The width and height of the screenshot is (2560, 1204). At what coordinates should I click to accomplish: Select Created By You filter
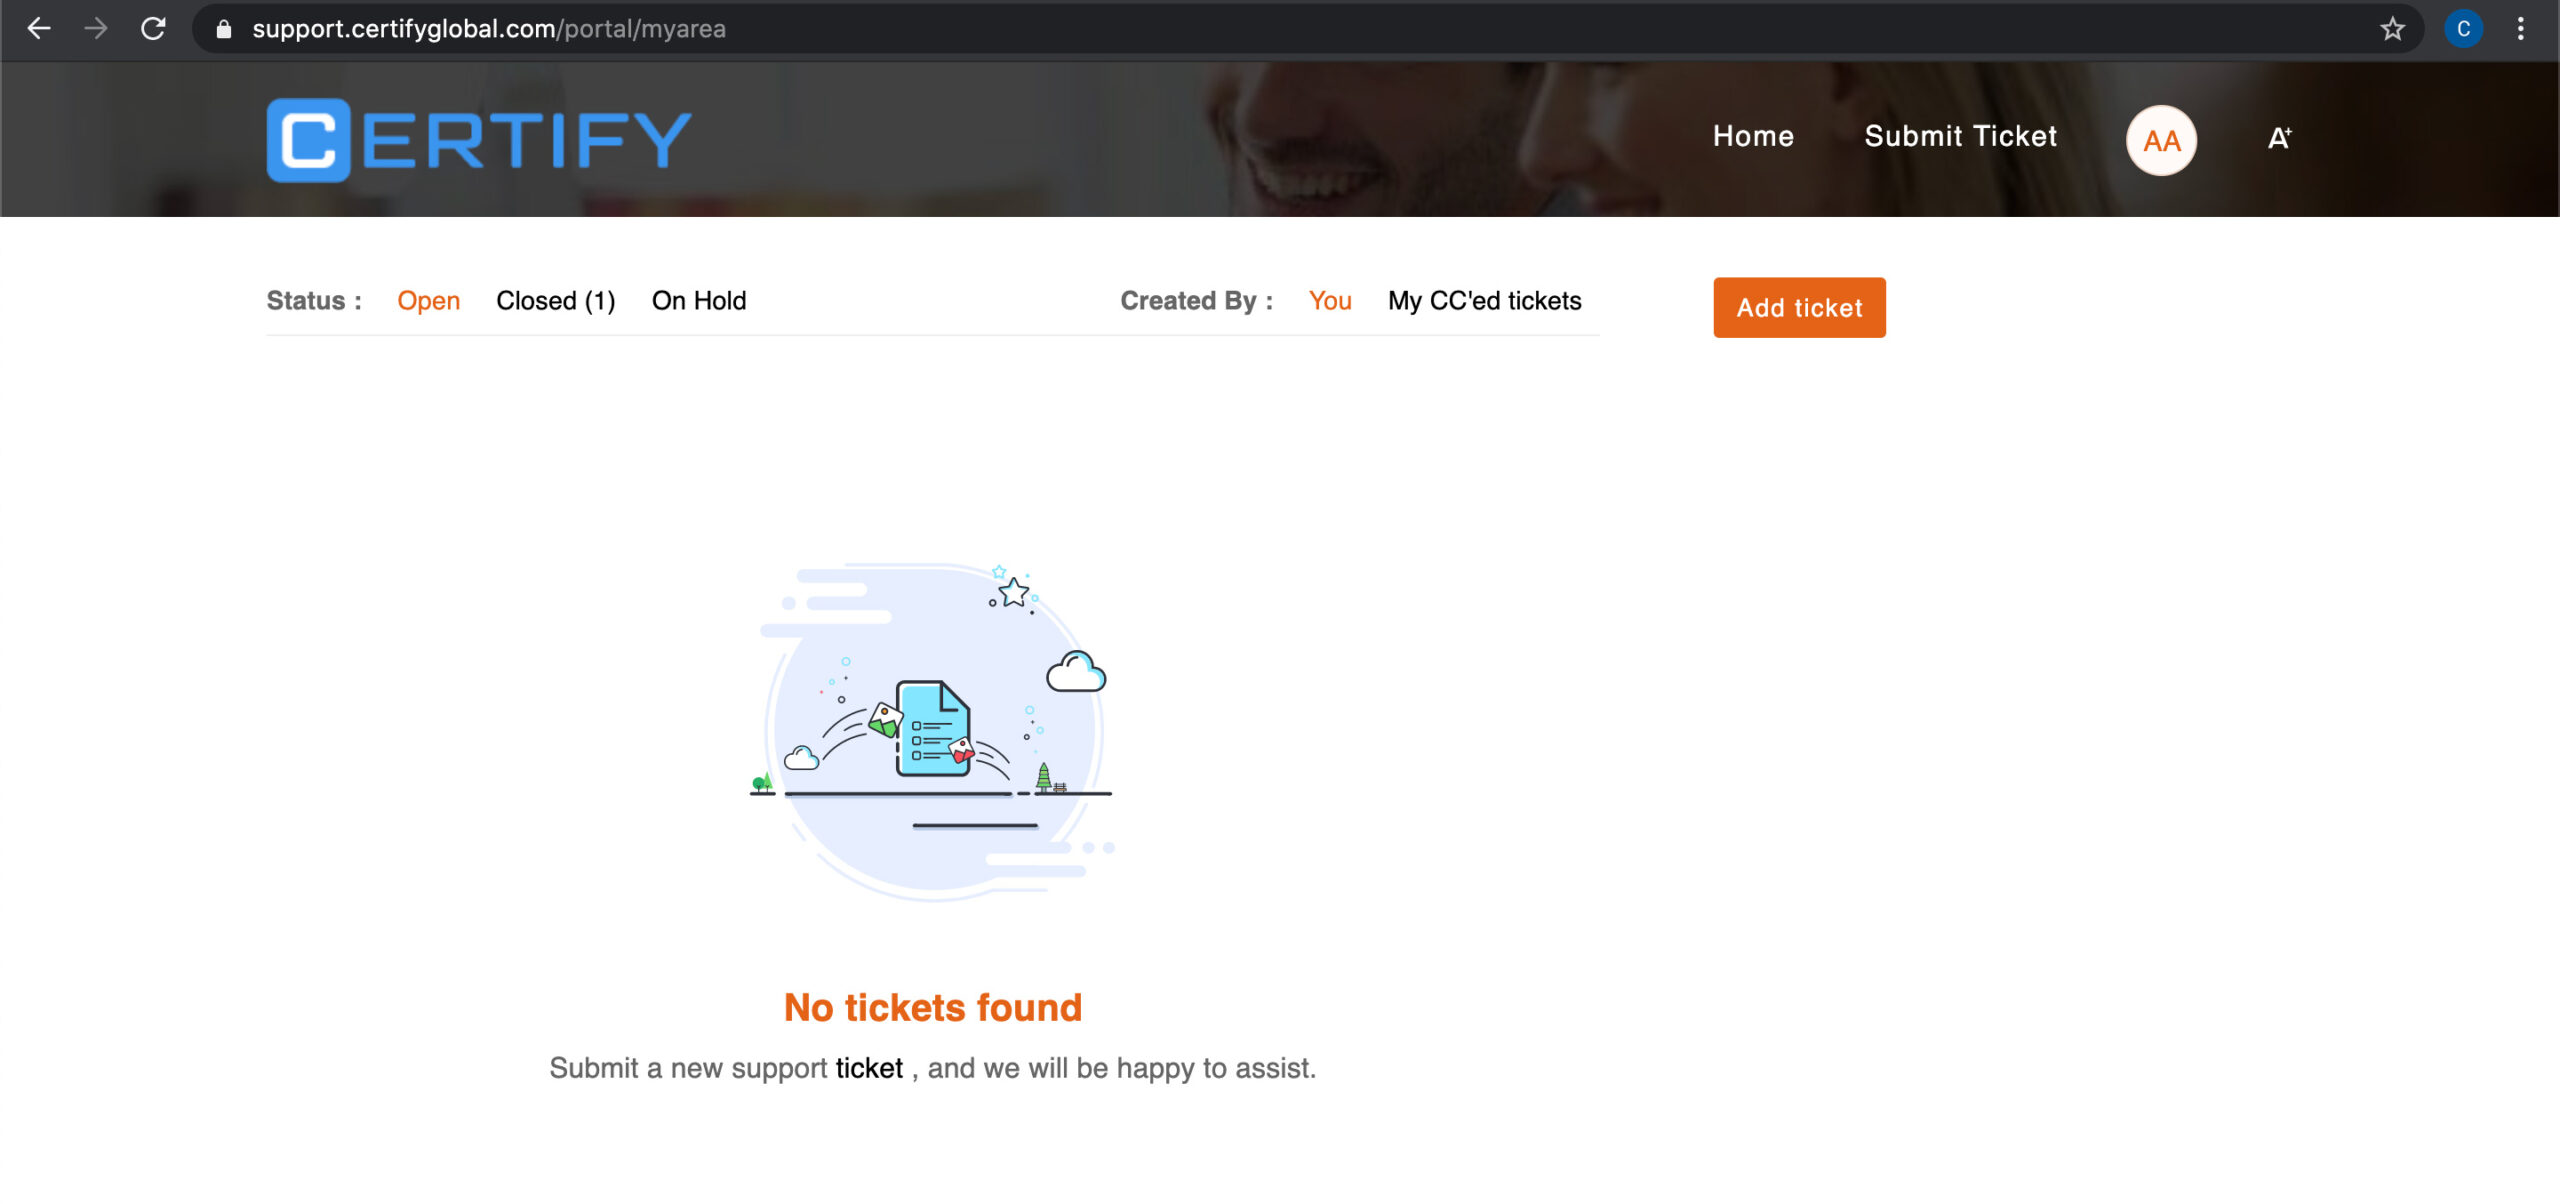click(1330, 301)
